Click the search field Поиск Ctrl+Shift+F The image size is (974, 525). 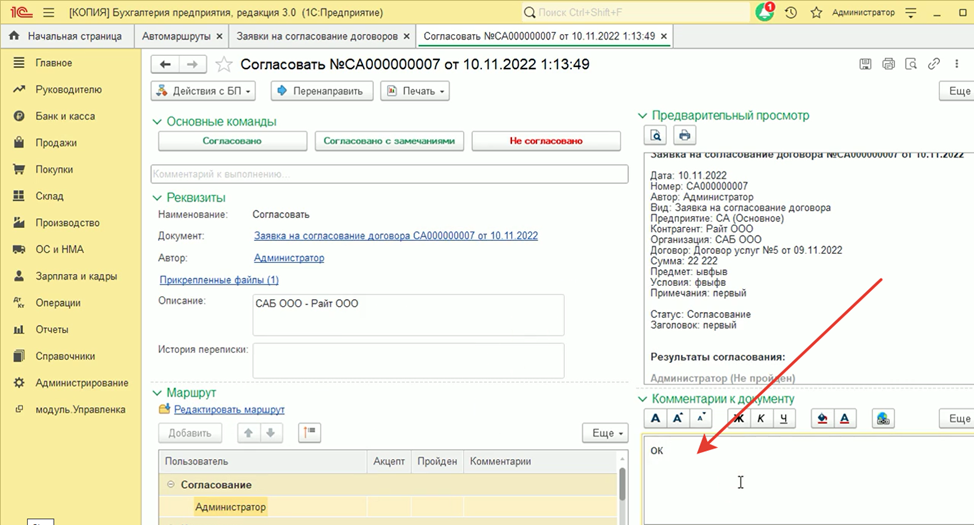[x=635, y=12]
